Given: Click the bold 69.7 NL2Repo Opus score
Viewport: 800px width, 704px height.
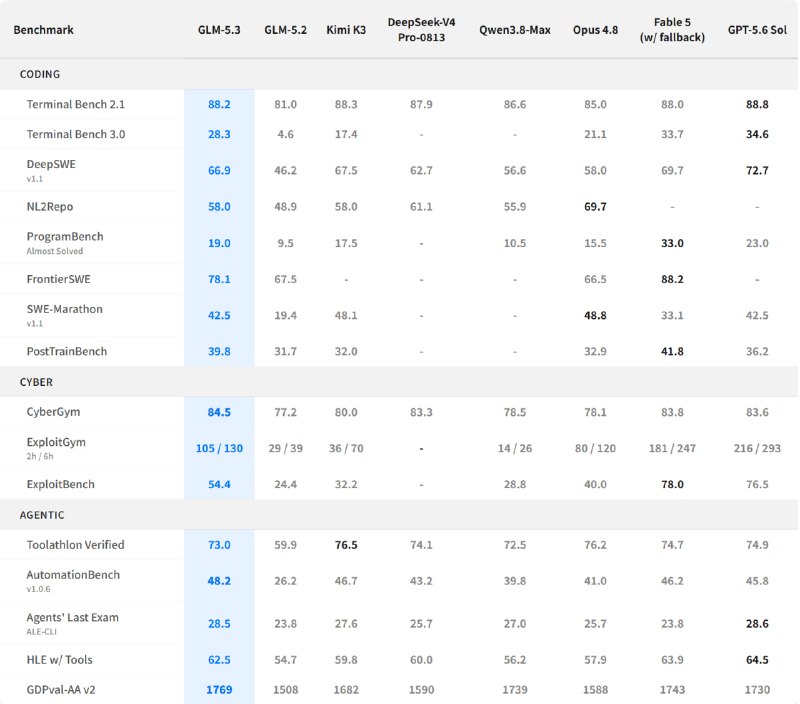Looking at the screenshot, I should coord(595,207).
